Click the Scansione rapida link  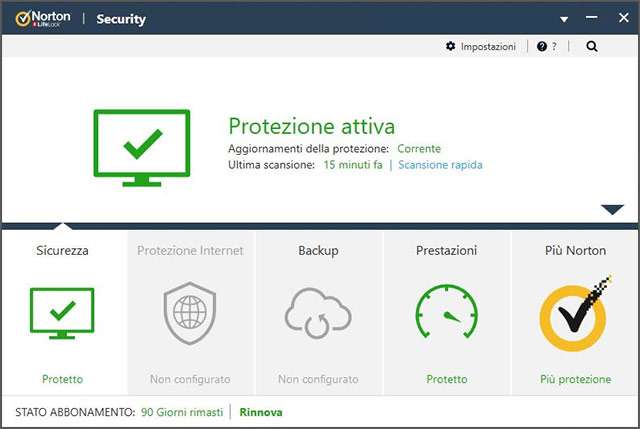pyautogui.click(x=440, y=165)
